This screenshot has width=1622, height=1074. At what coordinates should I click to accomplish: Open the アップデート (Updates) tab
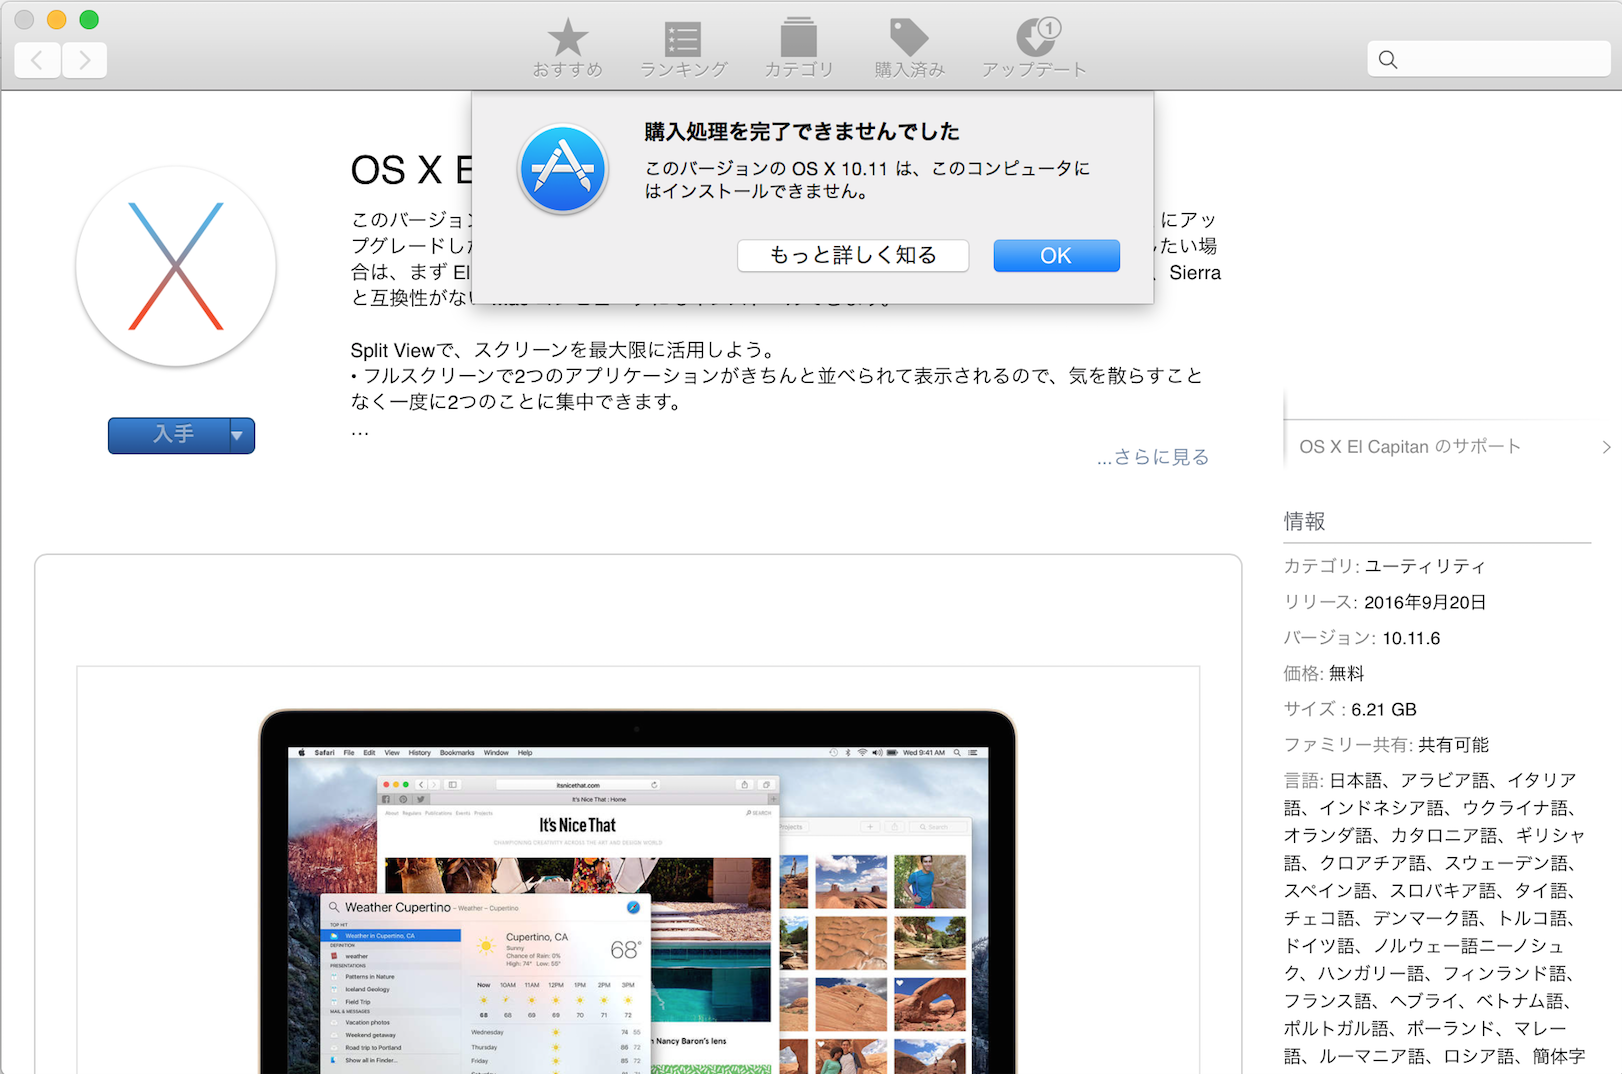(x=1034, y=48)
